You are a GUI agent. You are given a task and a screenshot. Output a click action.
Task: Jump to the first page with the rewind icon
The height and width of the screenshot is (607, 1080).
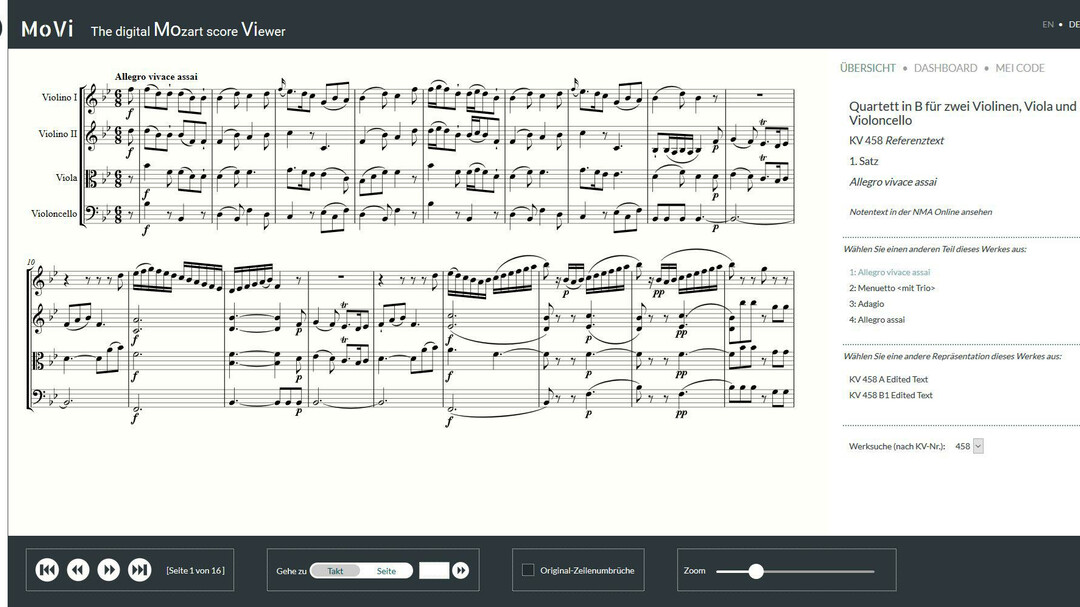(x=46, y=569)
